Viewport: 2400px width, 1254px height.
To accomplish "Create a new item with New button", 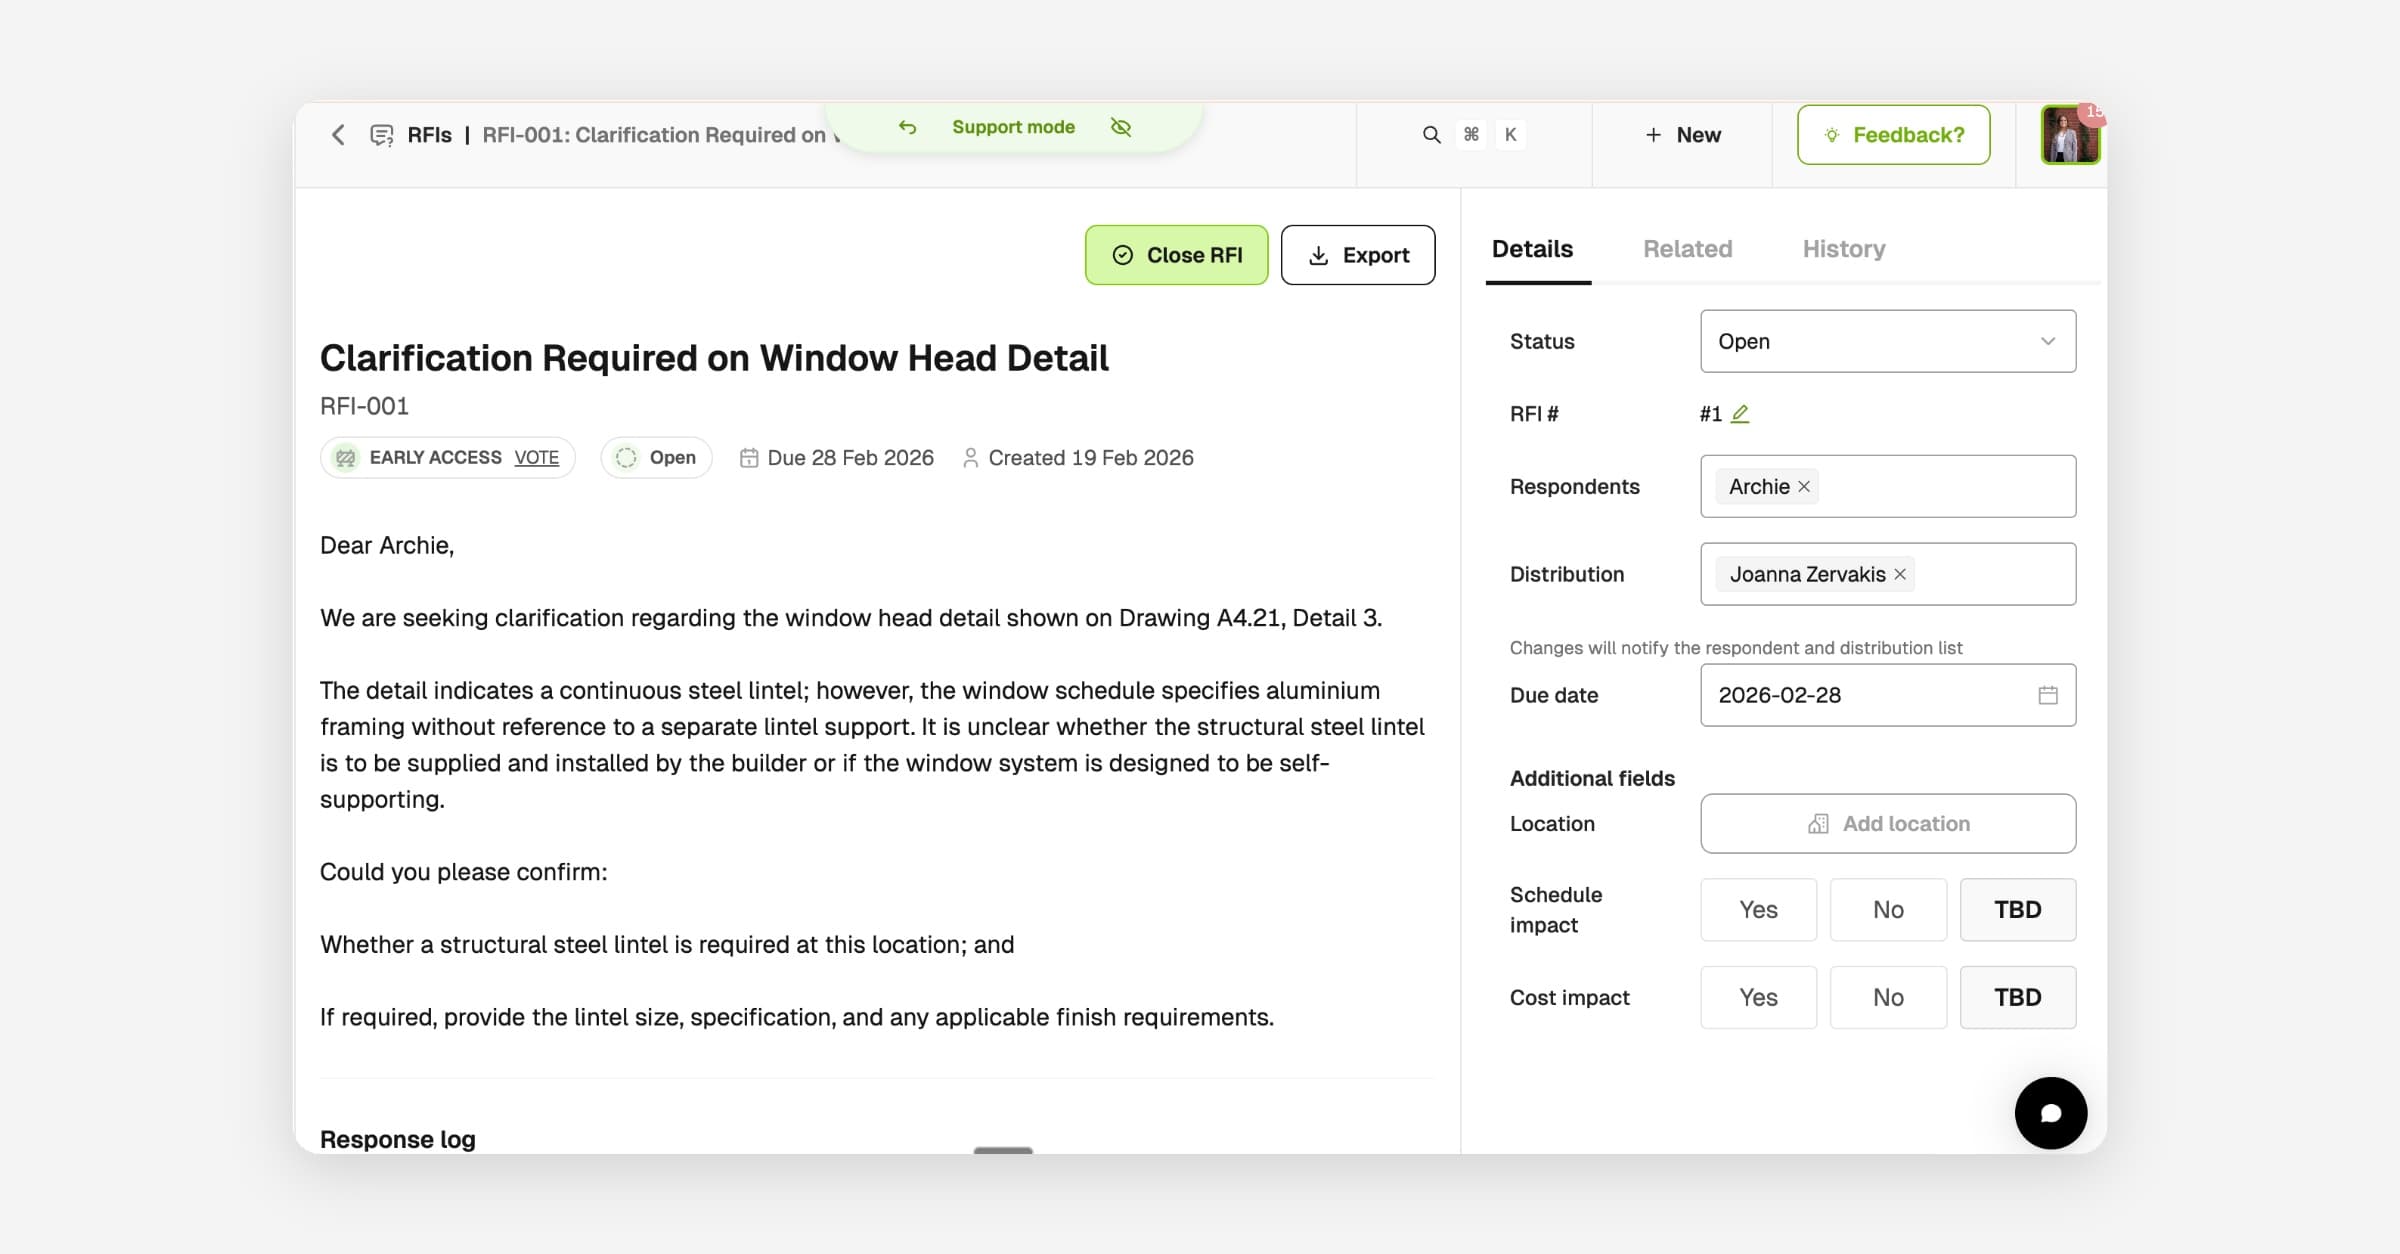I will click(1683, 135).
